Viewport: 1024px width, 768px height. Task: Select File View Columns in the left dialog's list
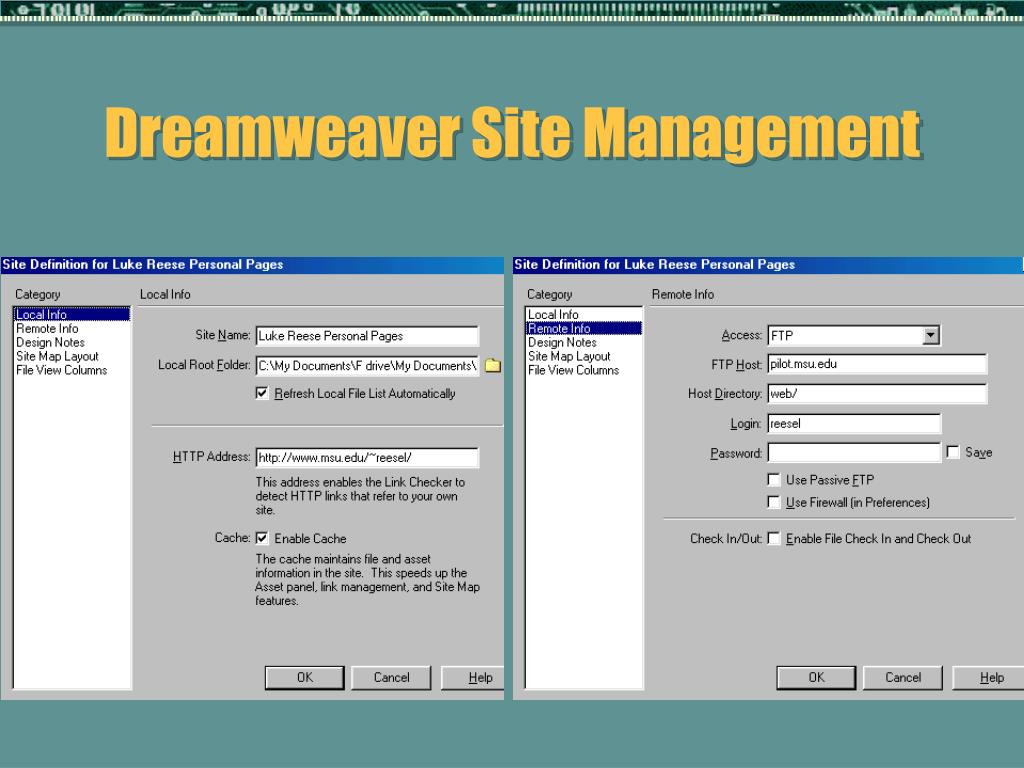click(x=72, y=370)
